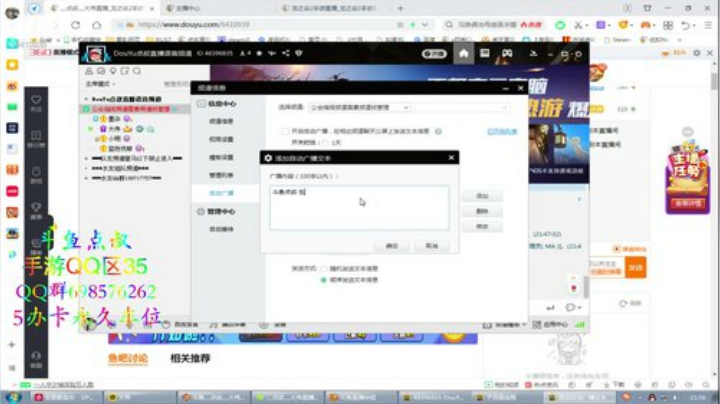Click inside the broadcast content text area
Viewport: 720px width, 404px height.
pyautogui.click(x=360, y=208)
